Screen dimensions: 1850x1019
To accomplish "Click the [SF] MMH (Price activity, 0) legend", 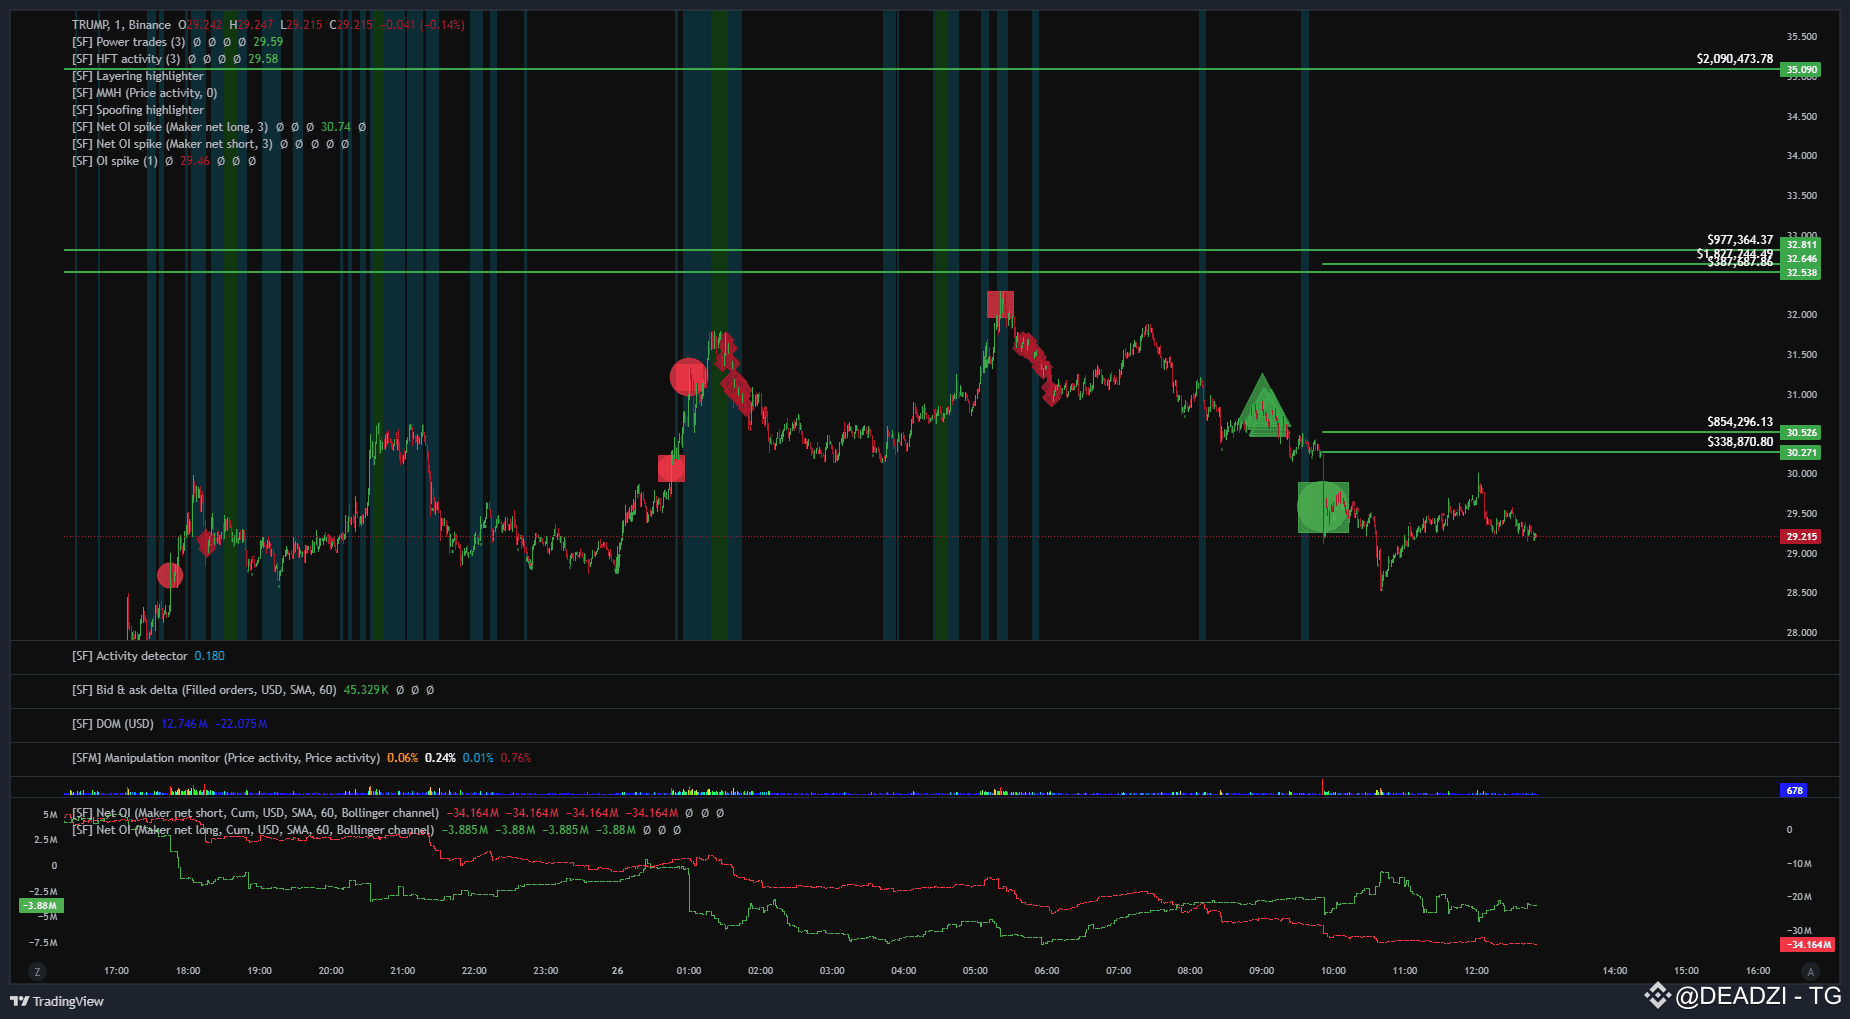I will 144,93.
